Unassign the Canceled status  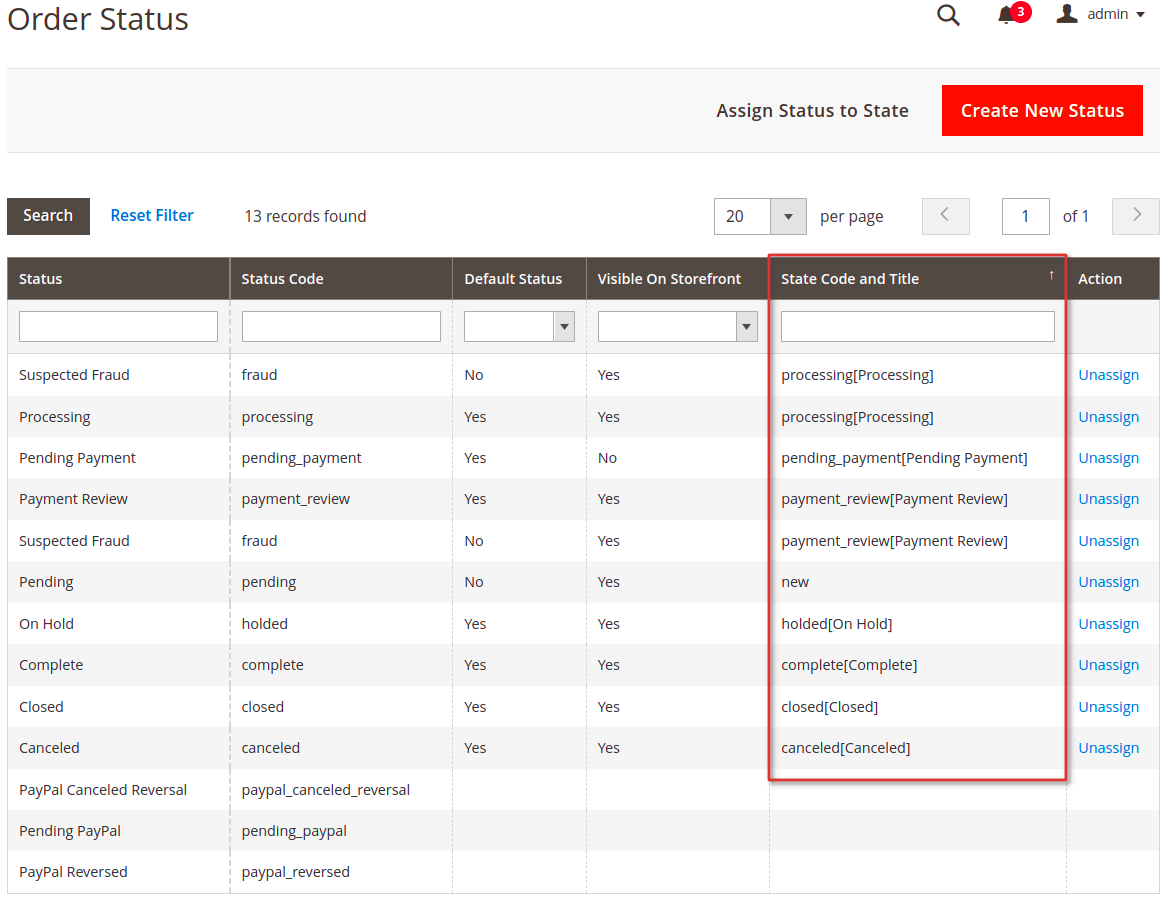point(1108,748)
